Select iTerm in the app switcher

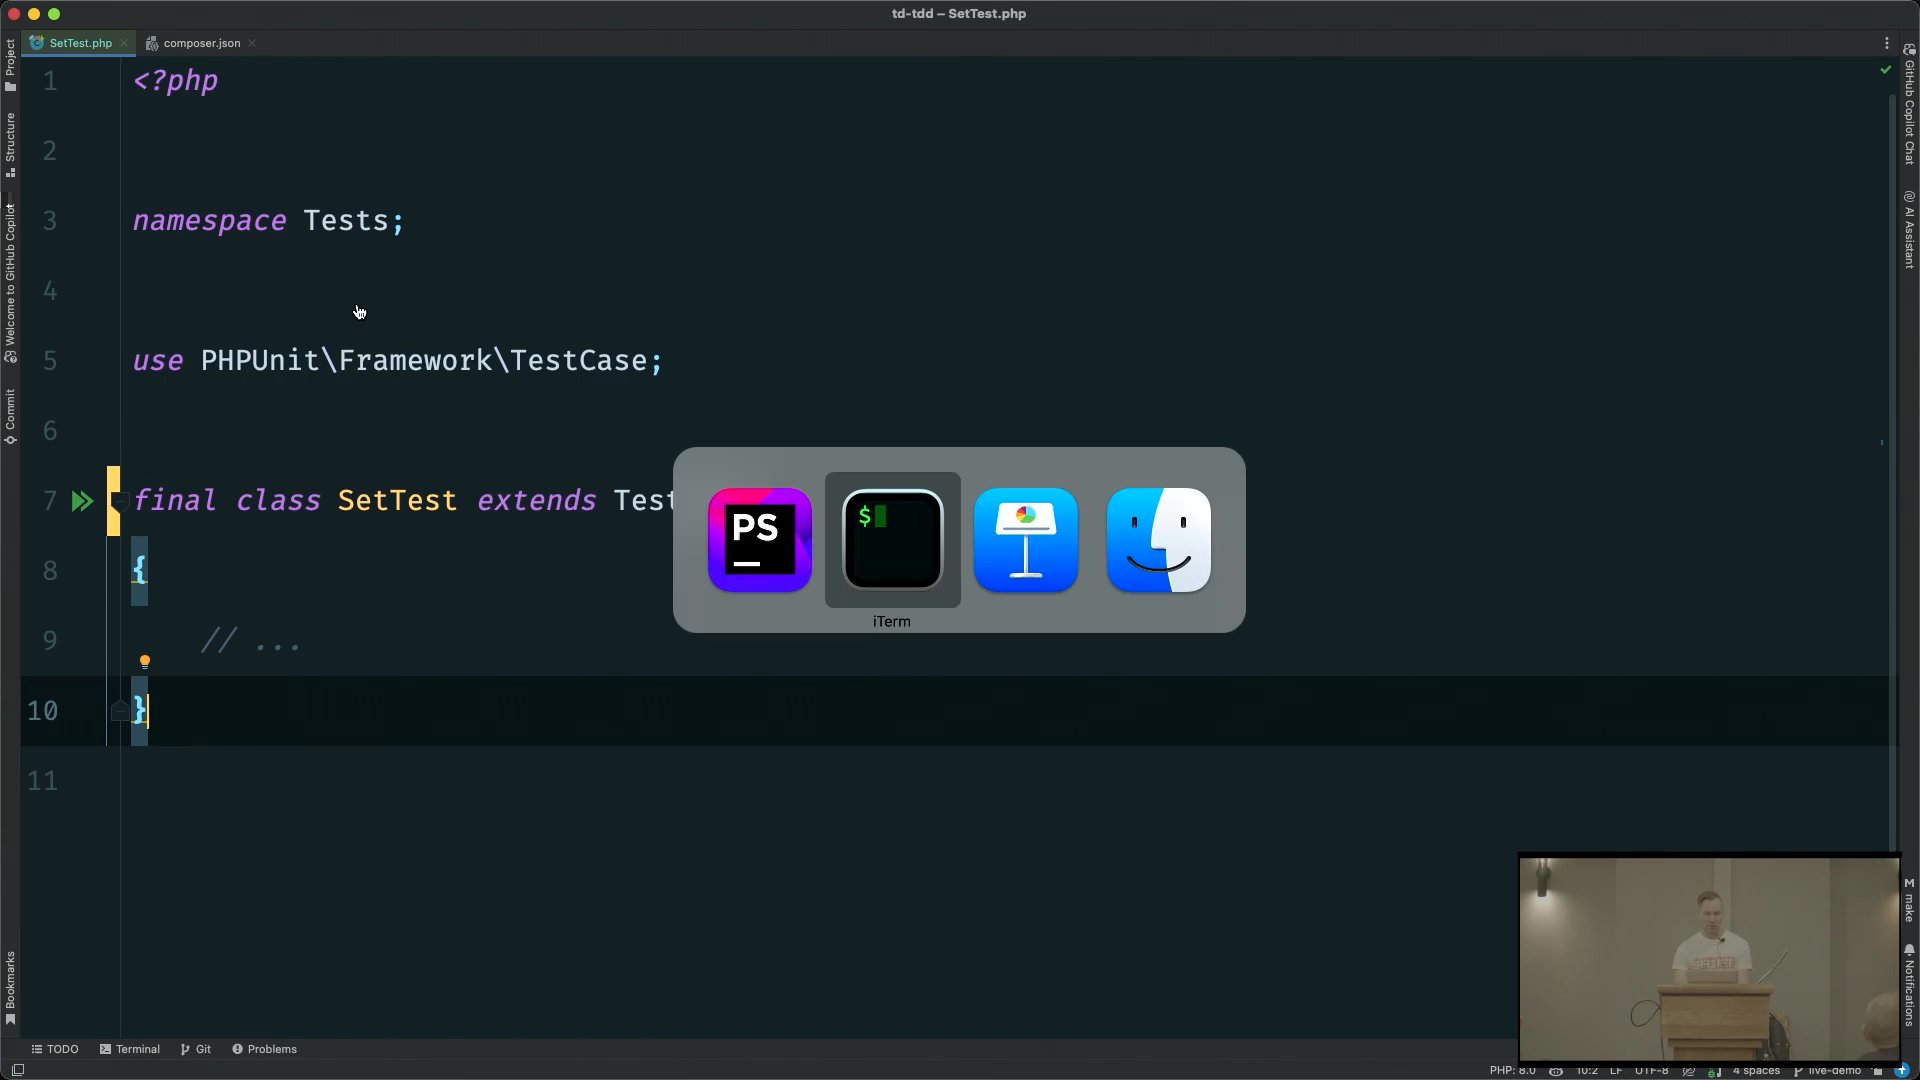(892, 540)
